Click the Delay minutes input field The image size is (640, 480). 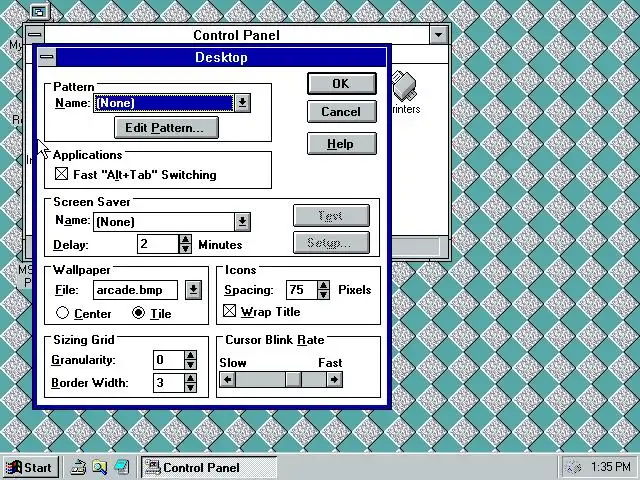point(158,244)
